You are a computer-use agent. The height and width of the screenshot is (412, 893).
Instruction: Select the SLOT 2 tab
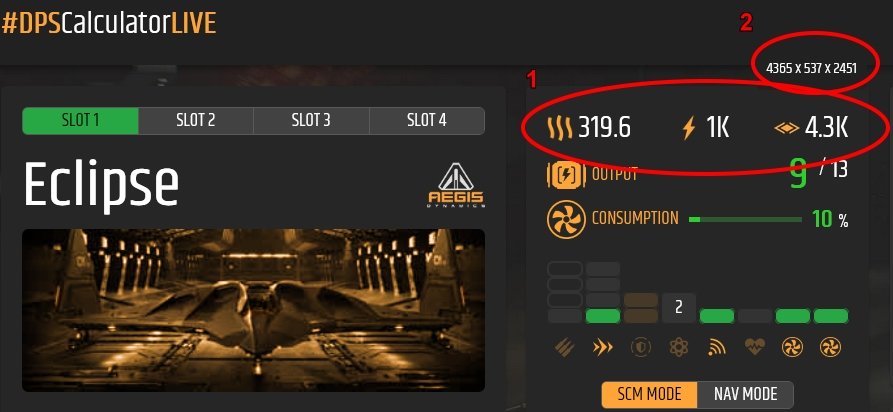[x=196, y=121]
